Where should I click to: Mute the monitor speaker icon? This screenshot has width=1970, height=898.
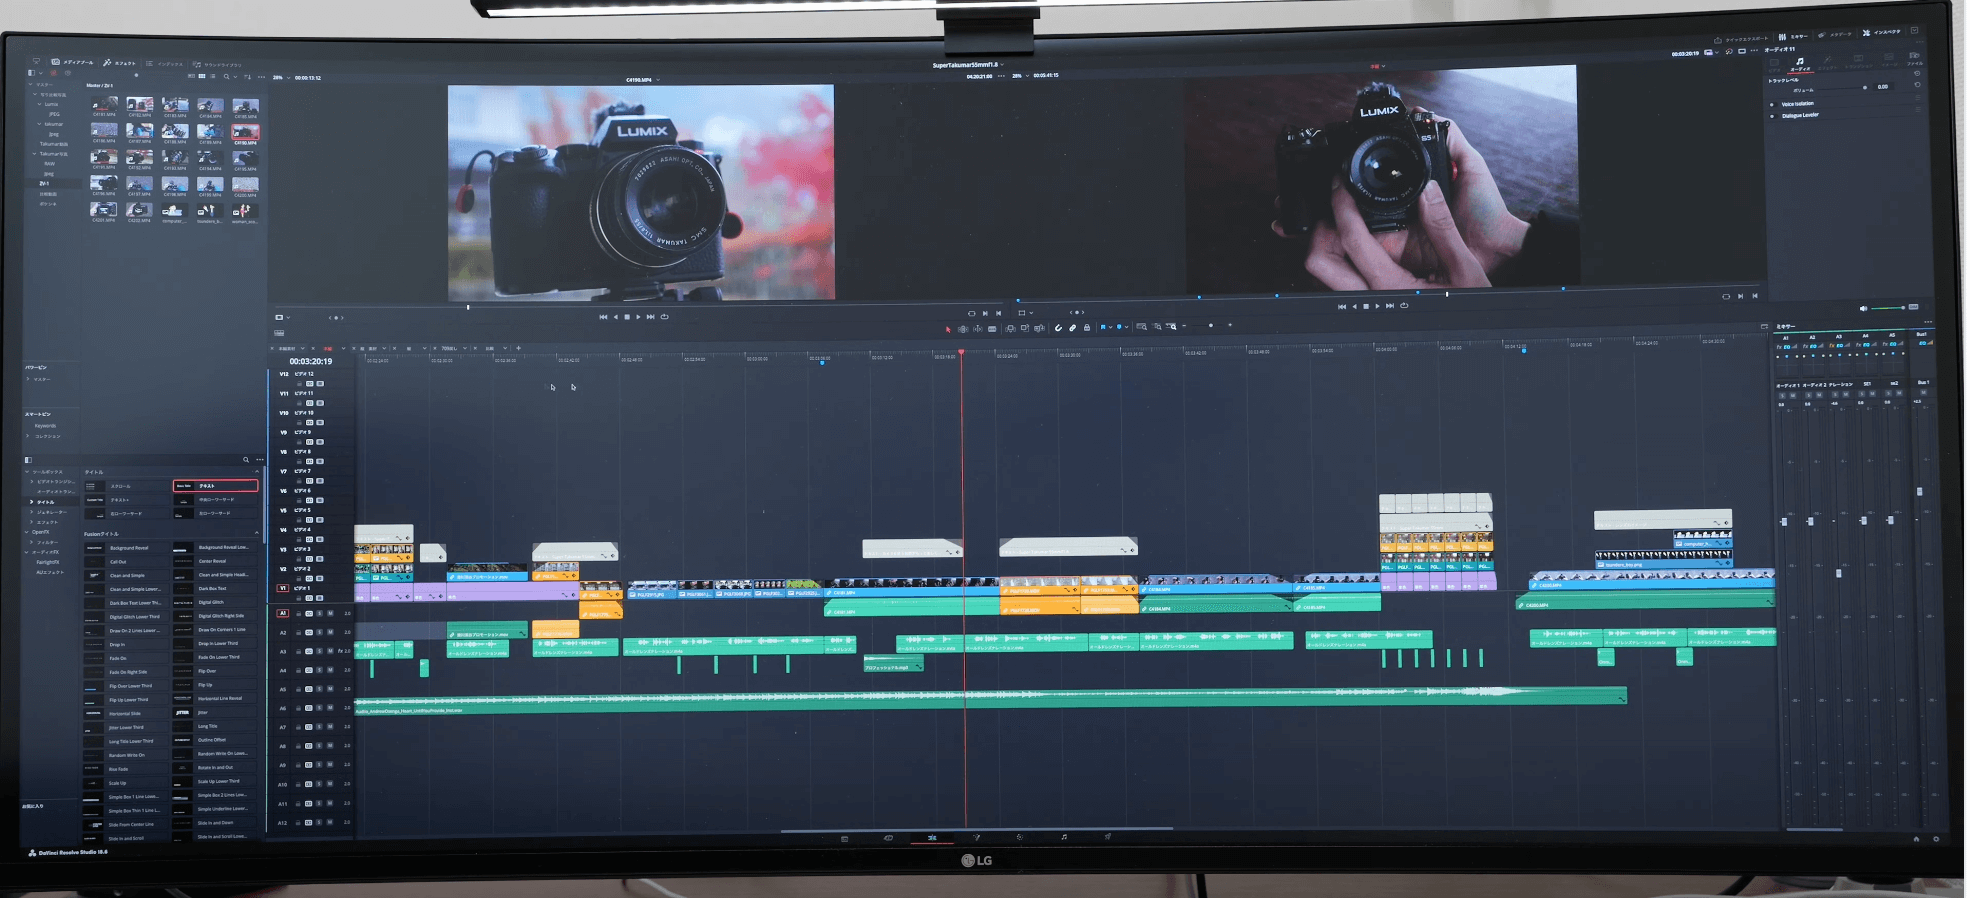1862,308
